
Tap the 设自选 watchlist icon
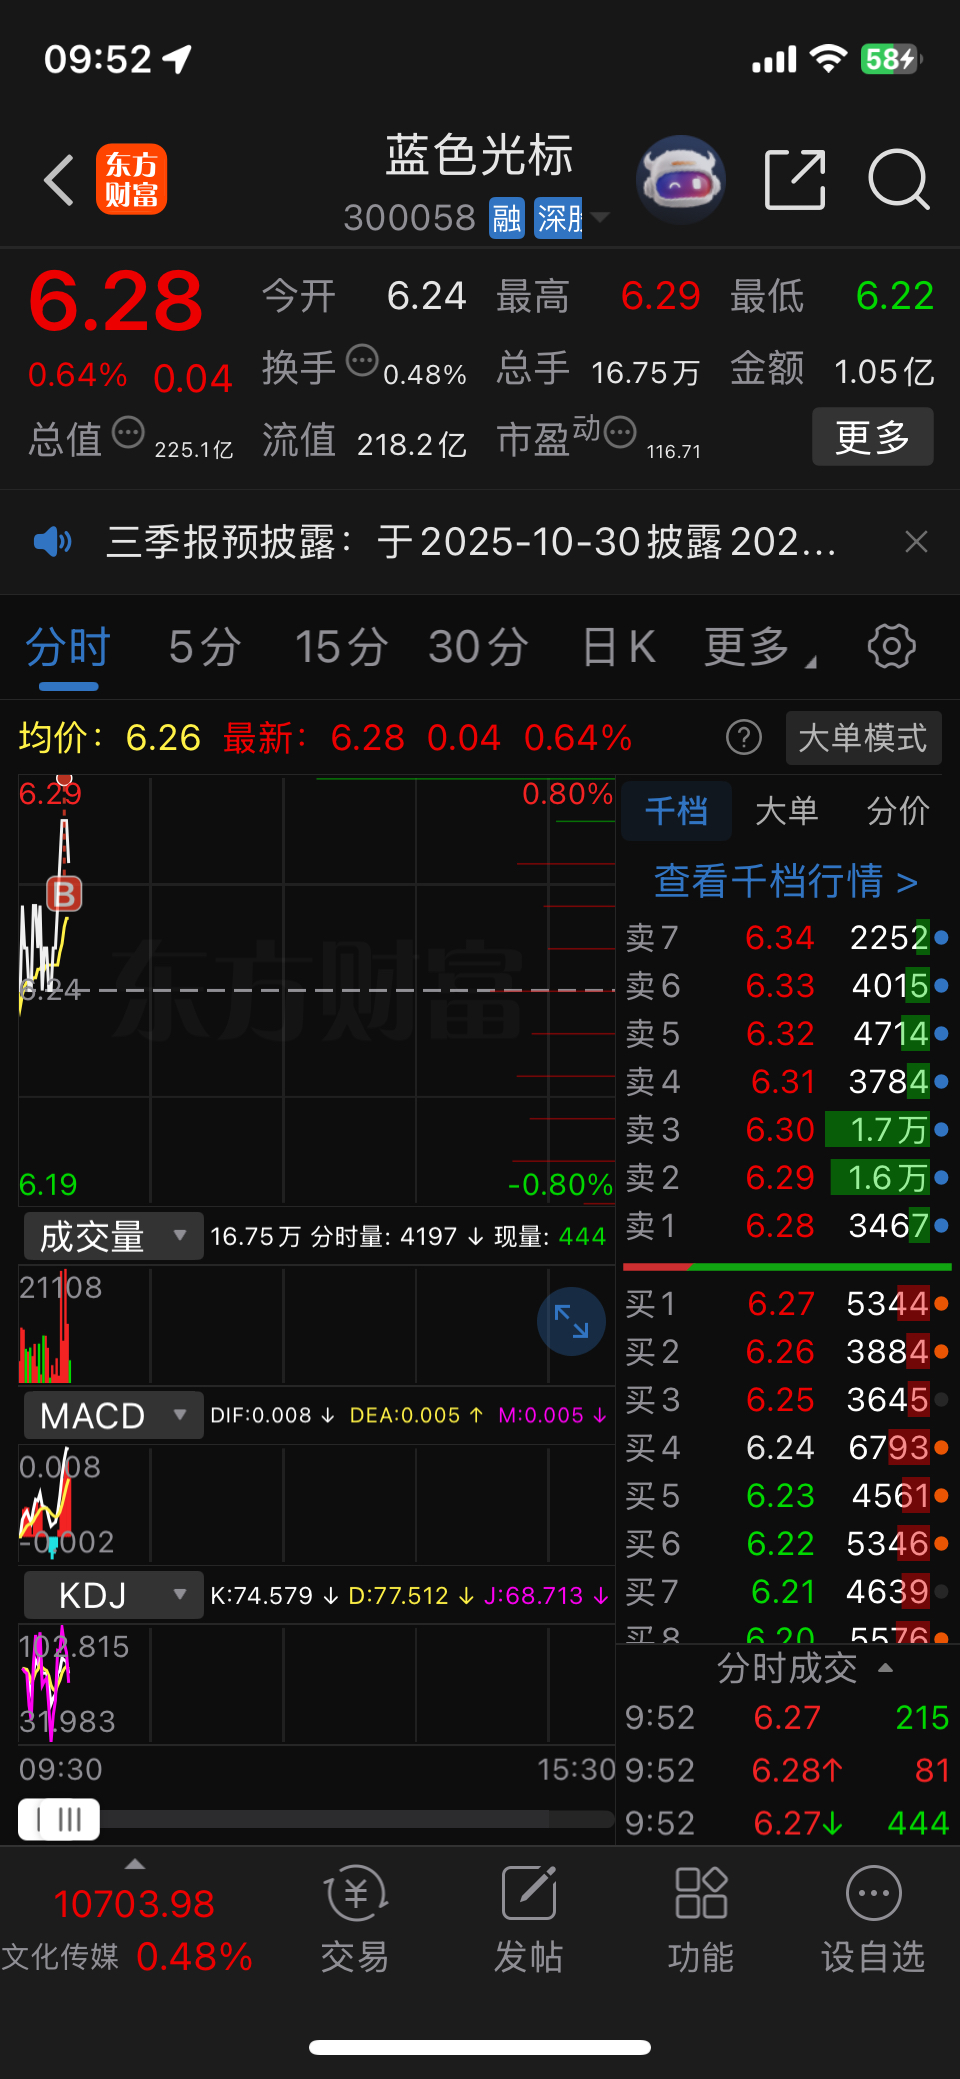click(x=873, y=1918)
